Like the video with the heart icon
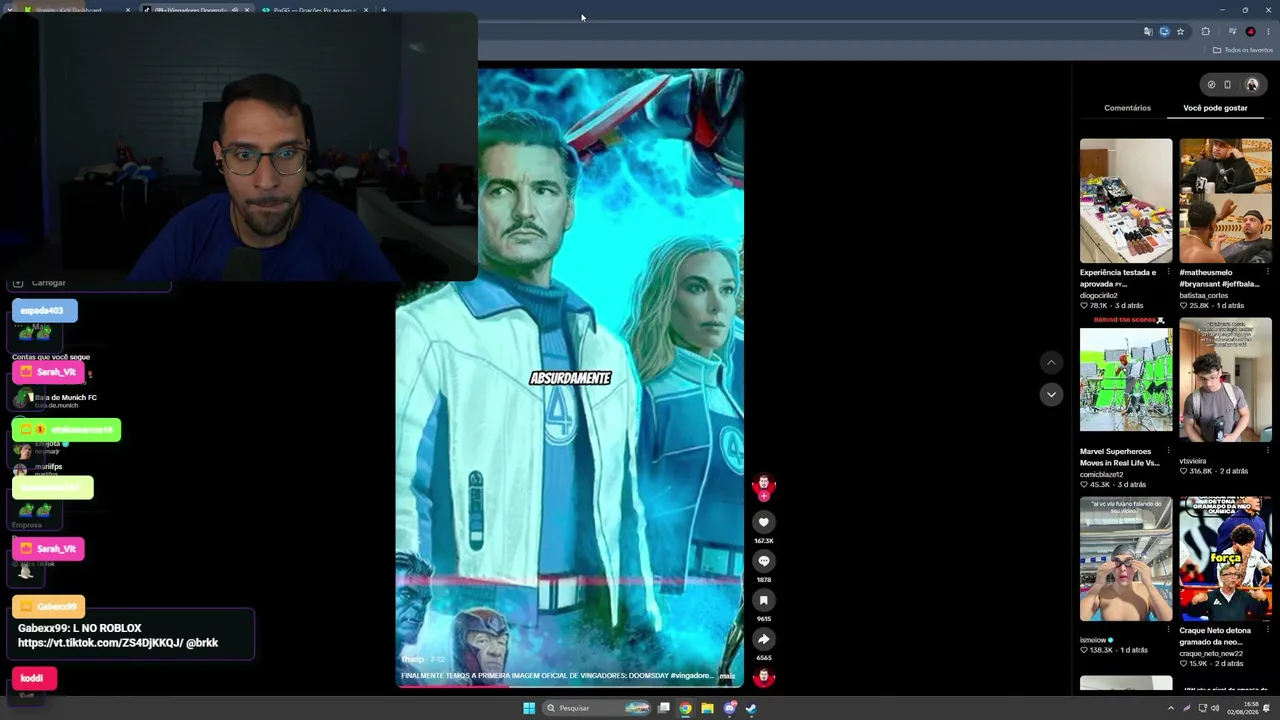 [x=763, y=522]
